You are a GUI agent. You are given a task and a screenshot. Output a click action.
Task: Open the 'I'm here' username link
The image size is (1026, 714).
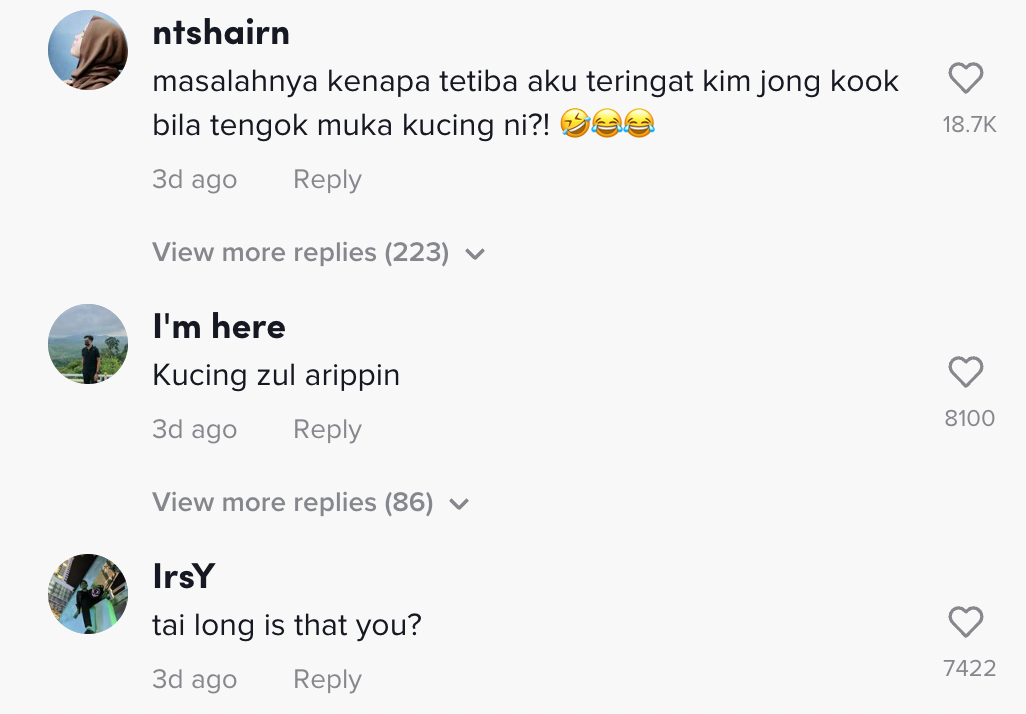point(219,327)
